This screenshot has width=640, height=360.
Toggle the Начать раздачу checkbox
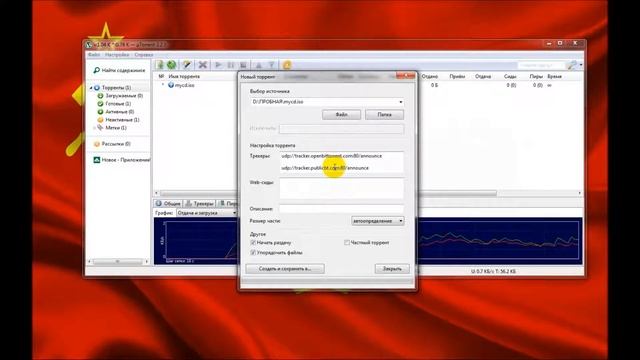pos(253,242)
